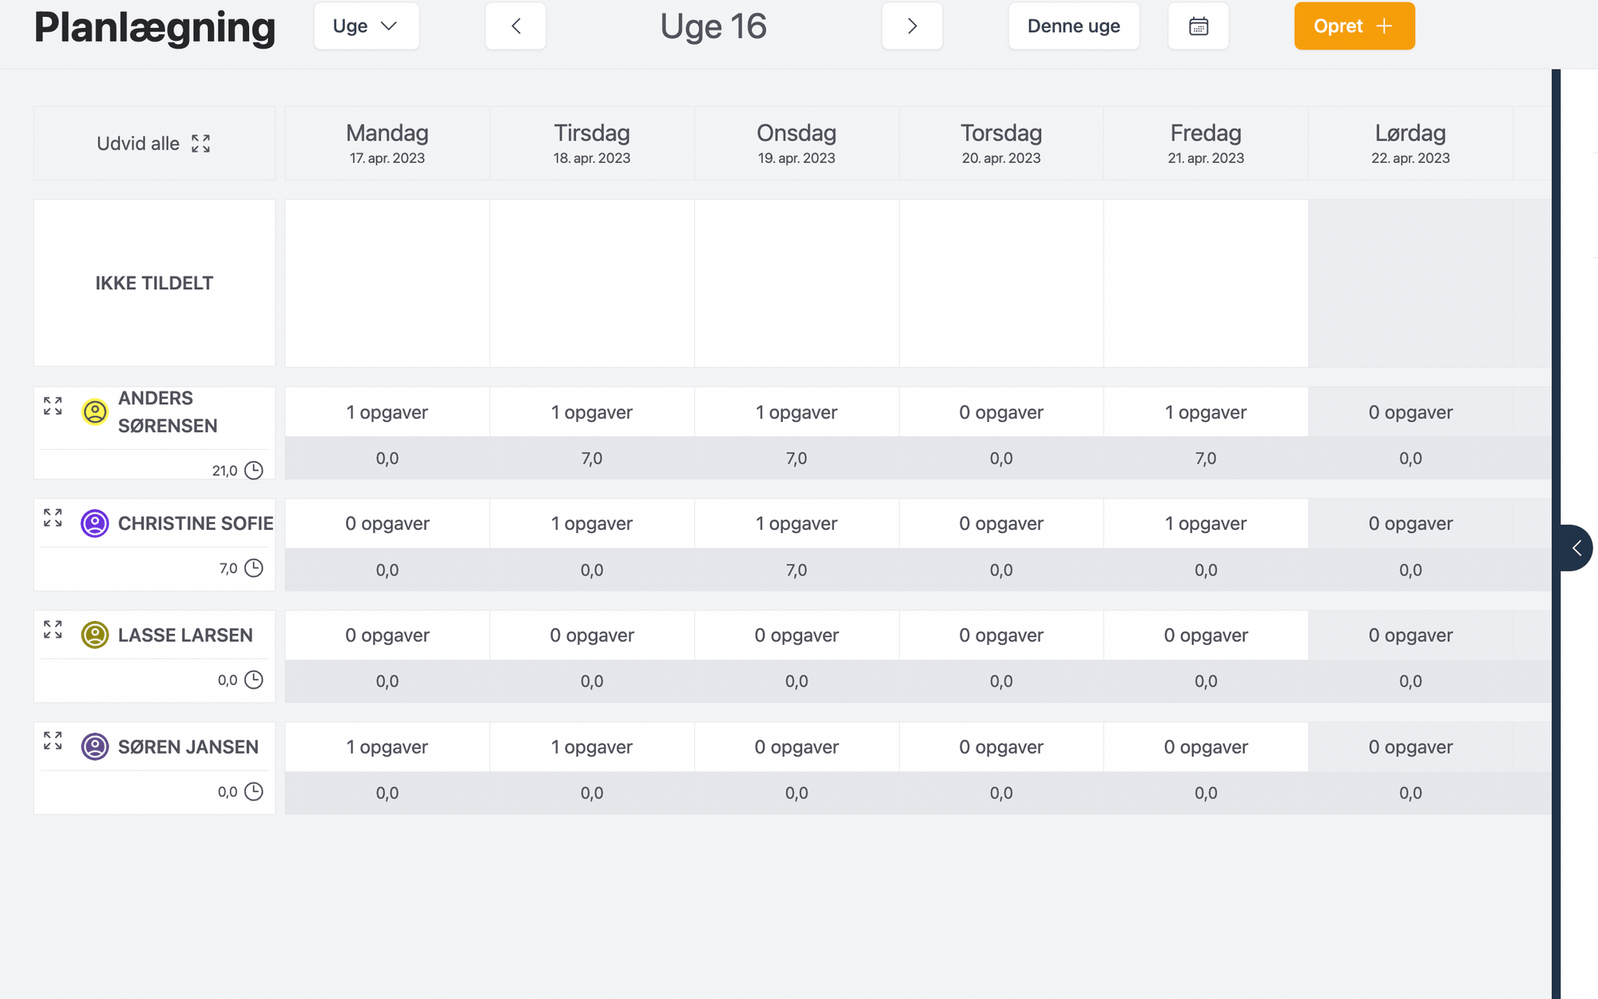Select the Onsdag 19. apr. column header

796,144
